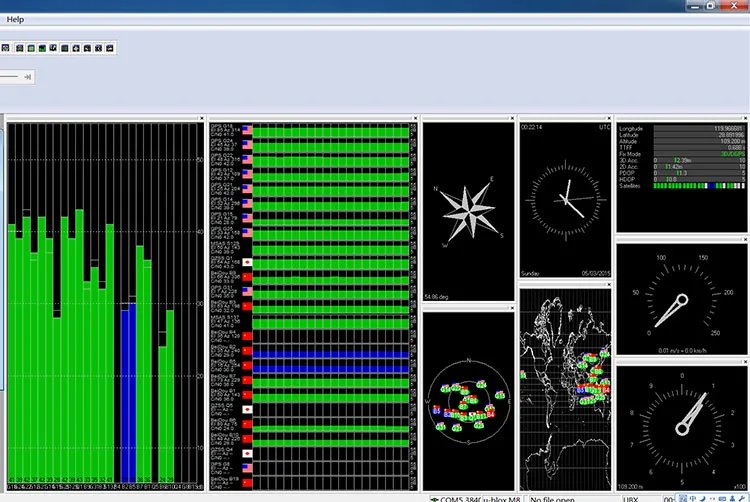Close the satellite level history panel
750x502 pixels.
click(x=415, y=118)
